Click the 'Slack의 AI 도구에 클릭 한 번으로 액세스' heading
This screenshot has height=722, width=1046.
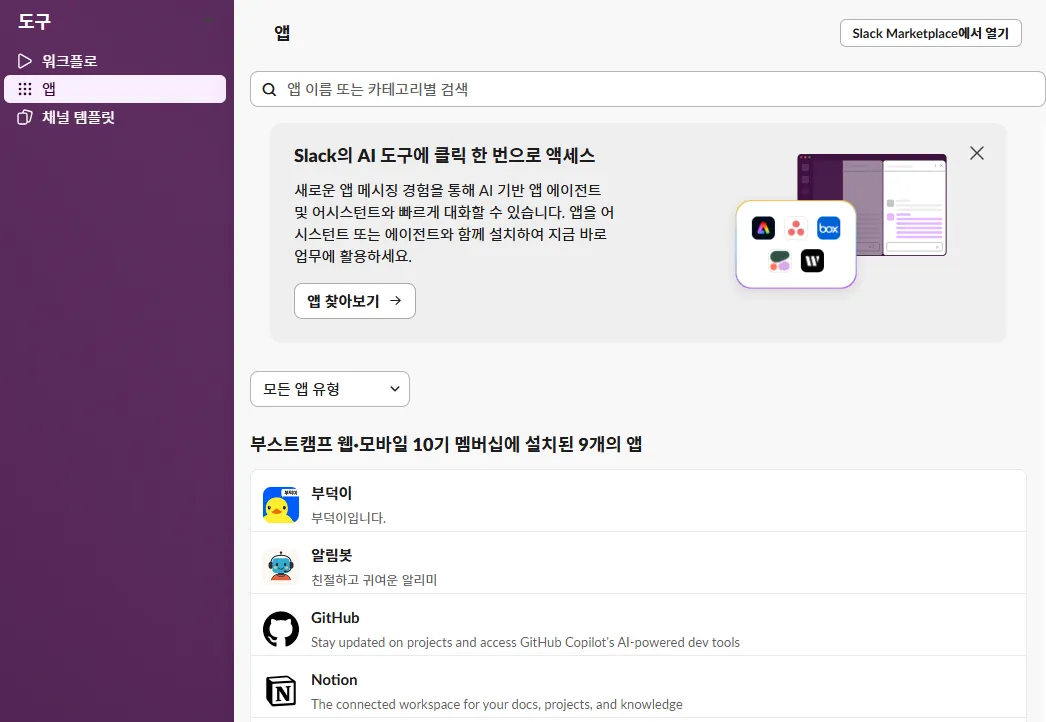[444, 155]
